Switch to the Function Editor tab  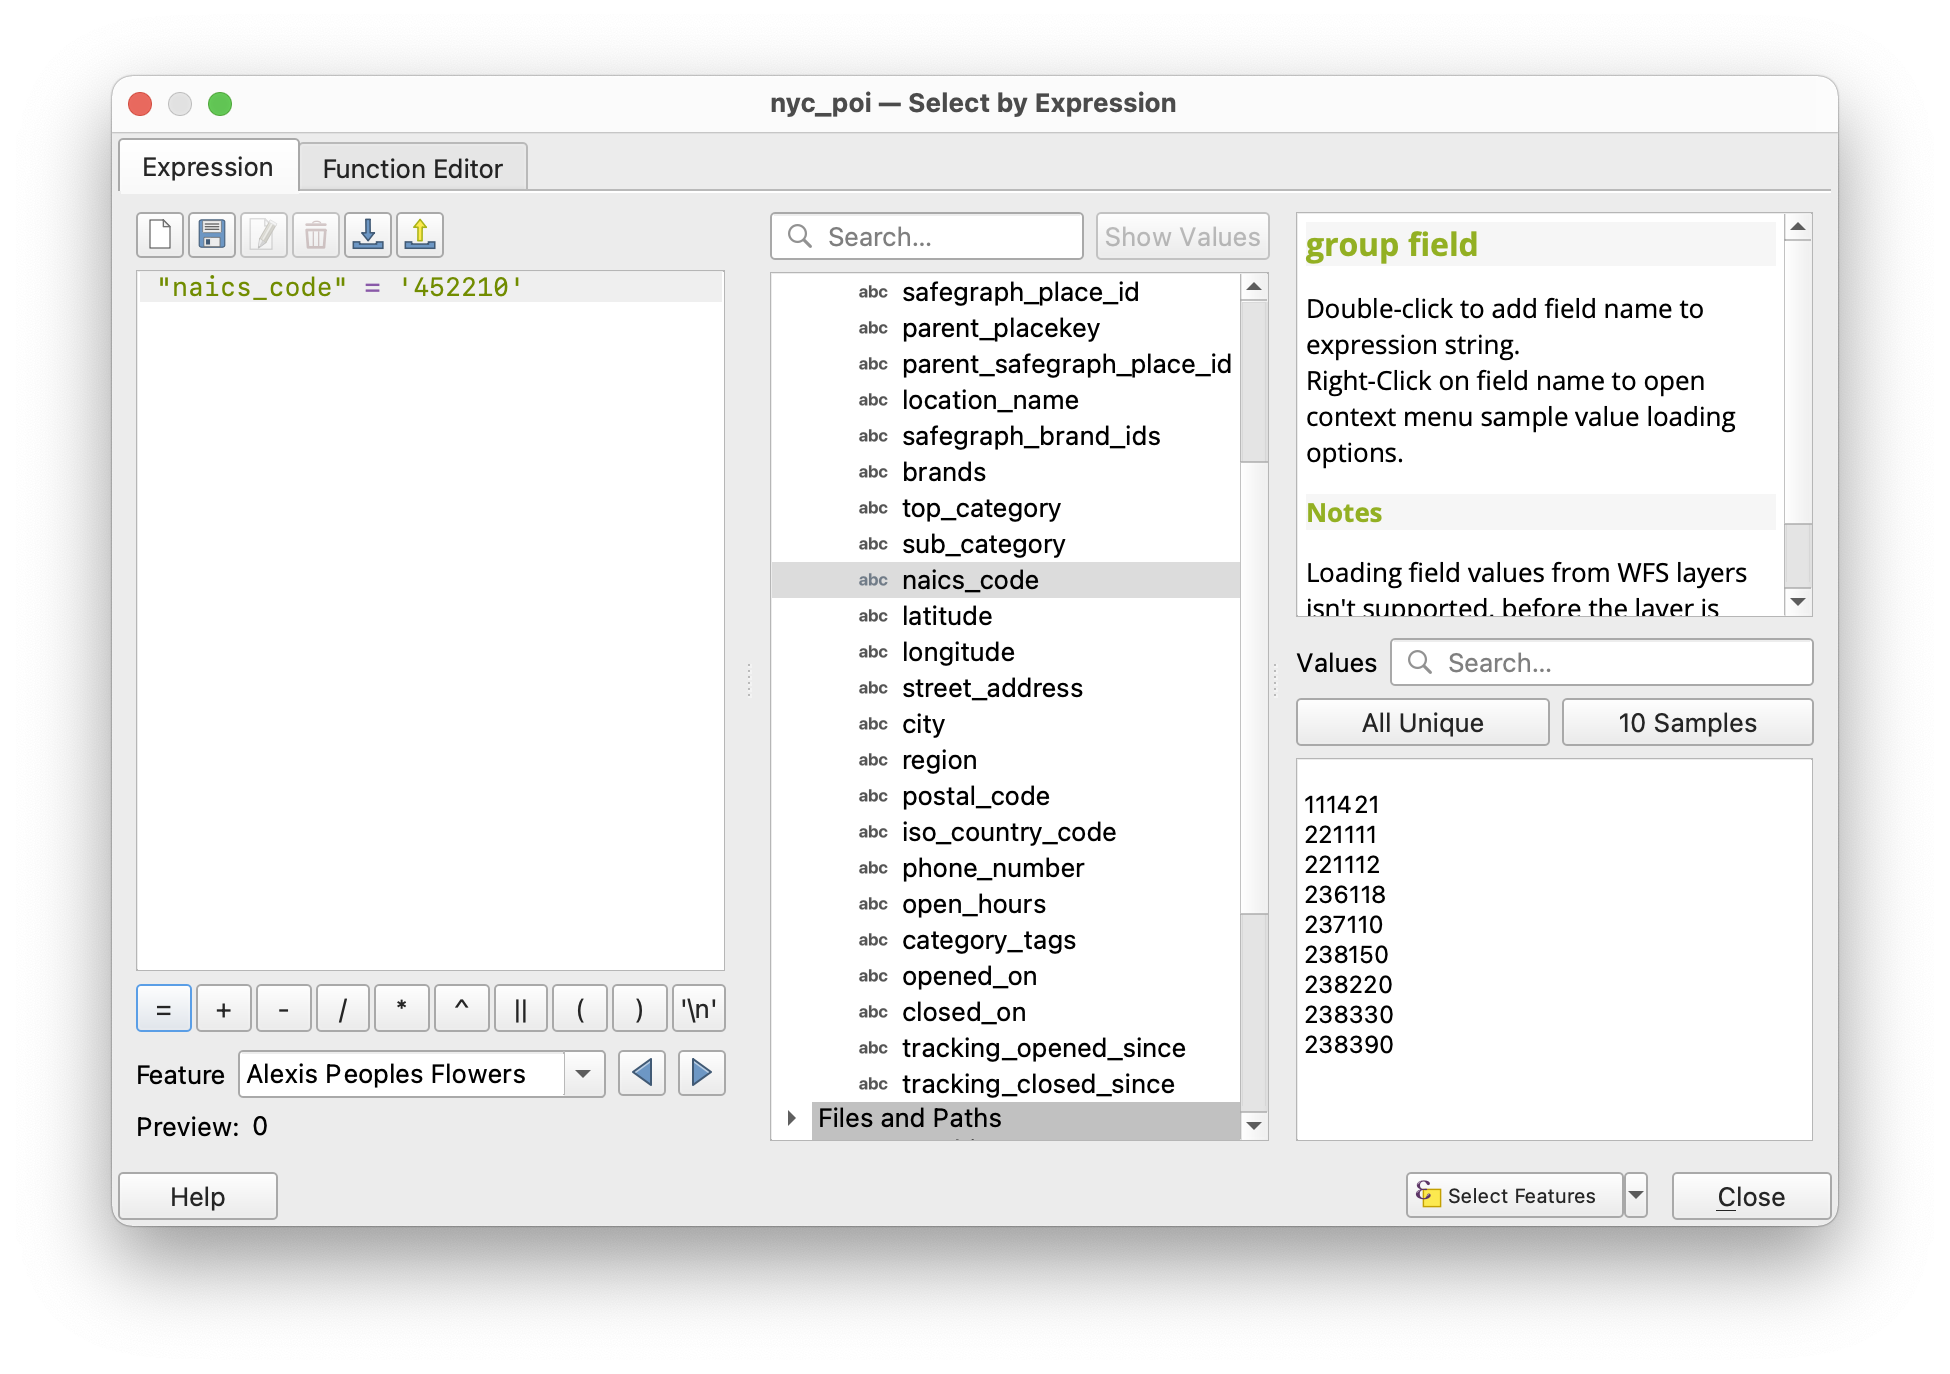click(x=412, y=168)
